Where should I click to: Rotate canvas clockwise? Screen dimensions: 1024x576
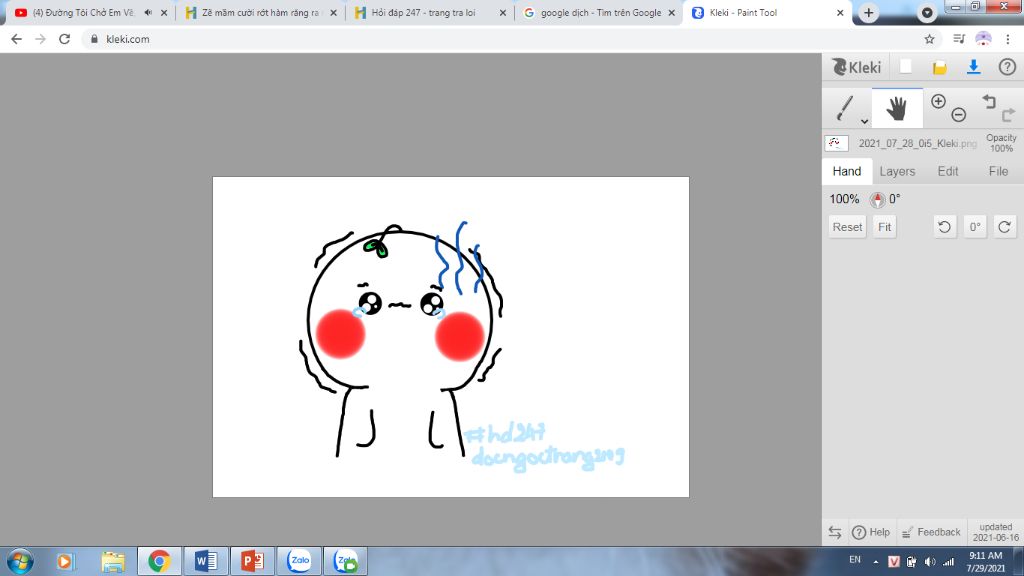(1004, 227)
